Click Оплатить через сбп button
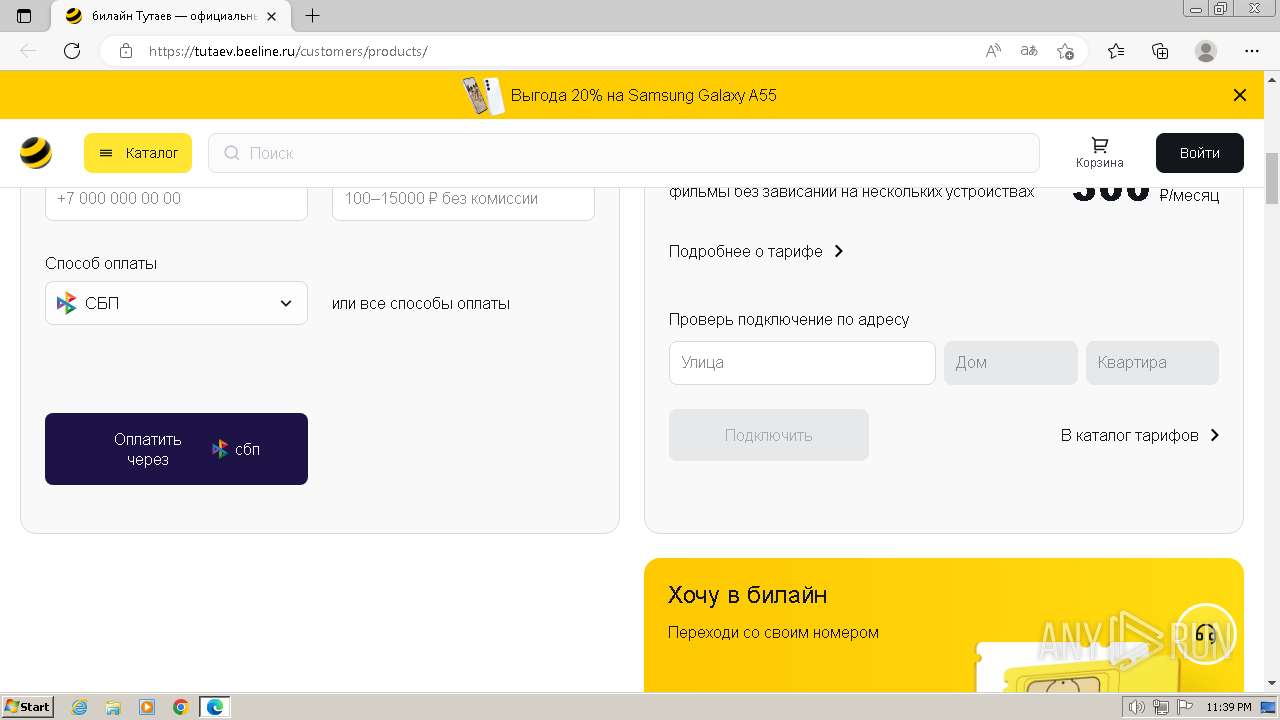The height and width of the screenshot is (720, 1280). (x=176, y=449)
